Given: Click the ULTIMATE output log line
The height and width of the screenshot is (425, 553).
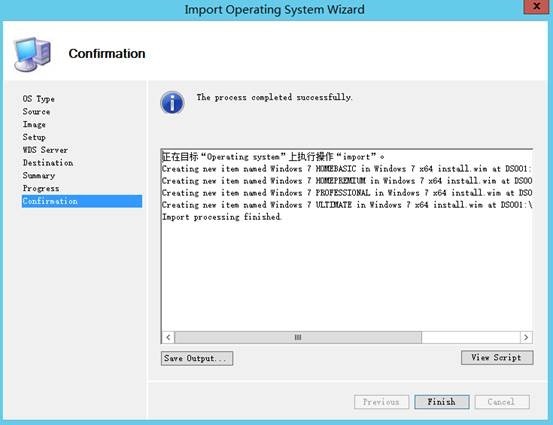Looking at the screenshot, I should click(x=347, y=205).
